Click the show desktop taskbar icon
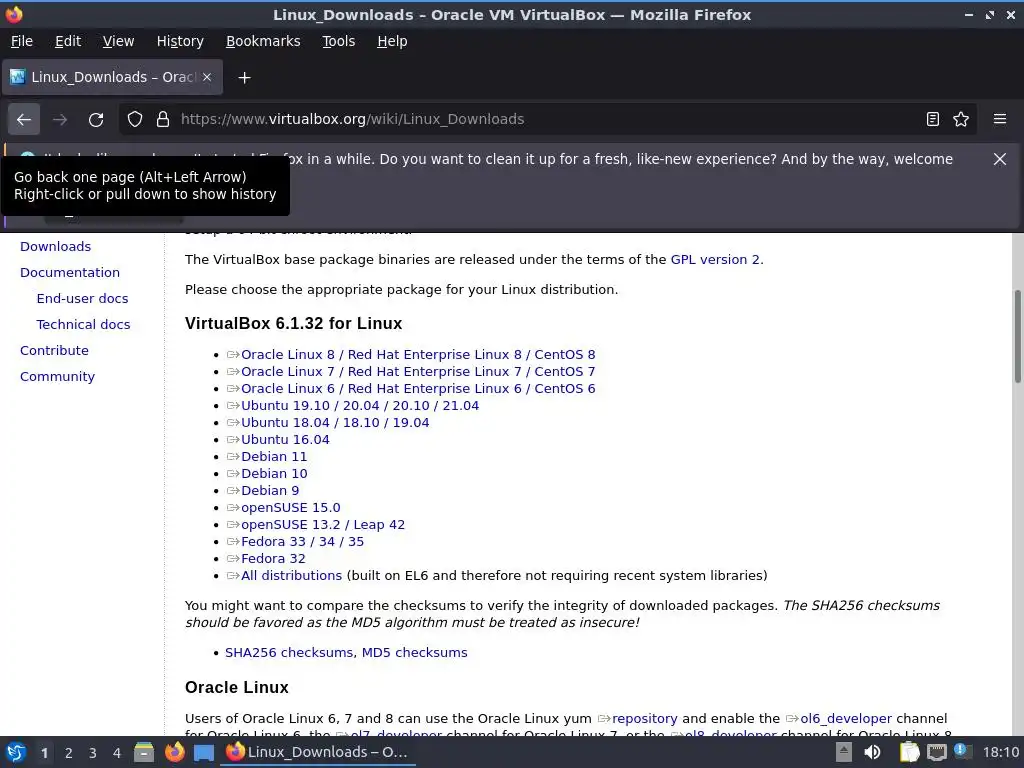The width and height of the screenshot is (1024, 768). click(204, 752)
